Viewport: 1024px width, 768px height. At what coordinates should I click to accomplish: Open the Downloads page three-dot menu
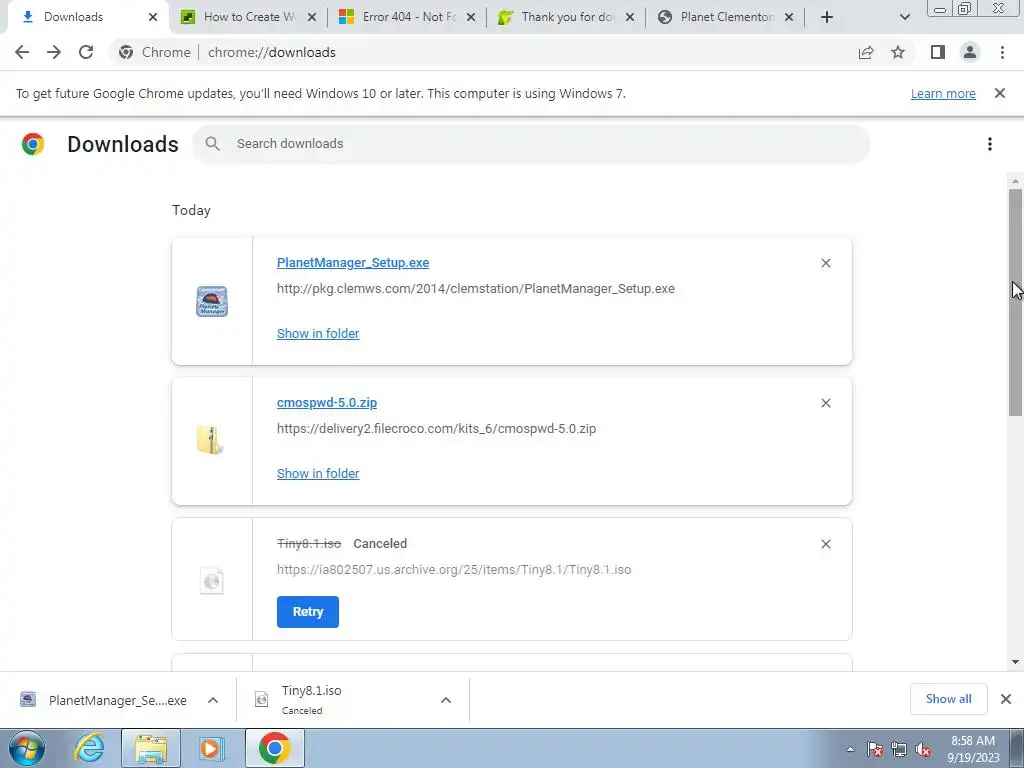point(990,144)
